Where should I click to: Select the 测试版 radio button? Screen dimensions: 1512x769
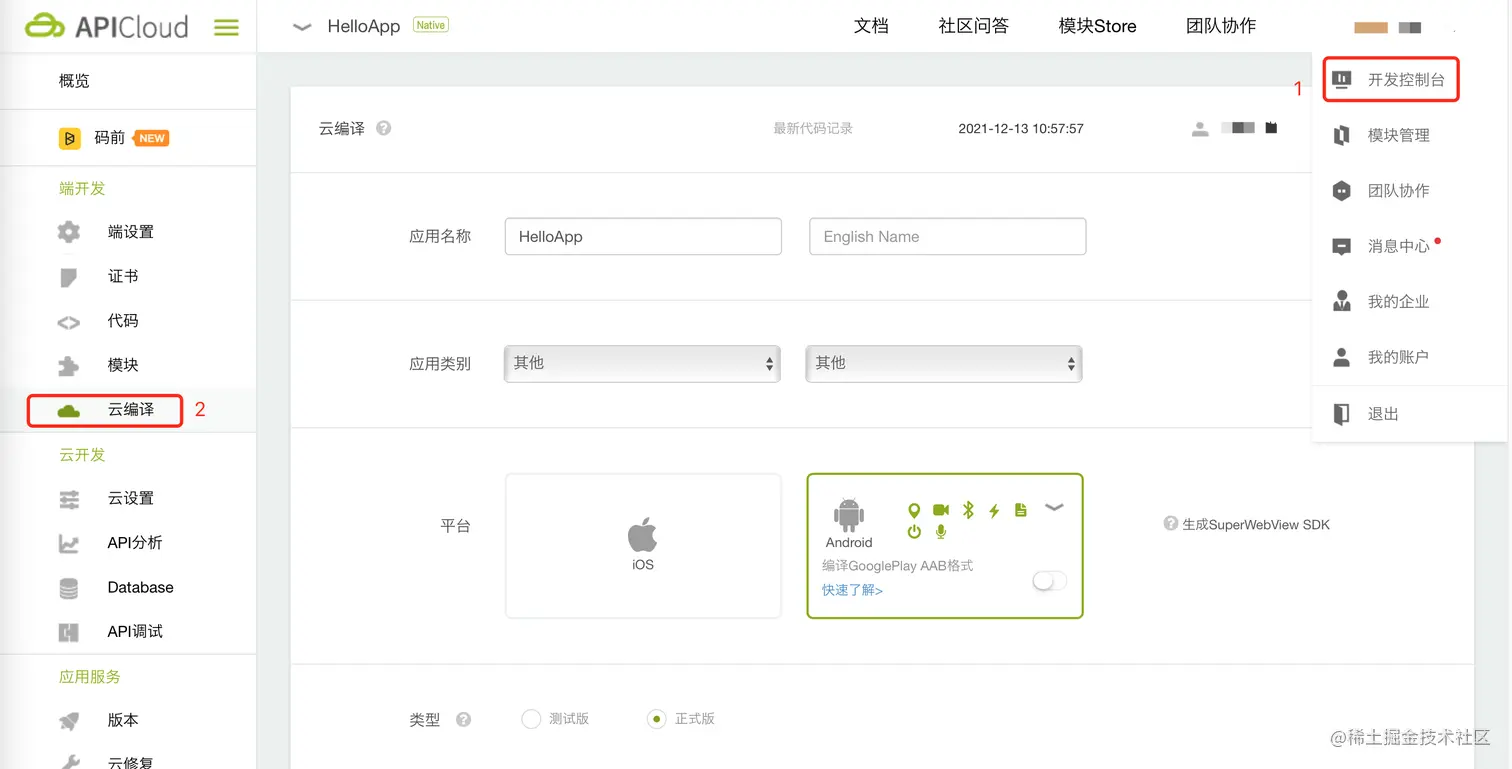pyautogui.click(x=531, y=718)
